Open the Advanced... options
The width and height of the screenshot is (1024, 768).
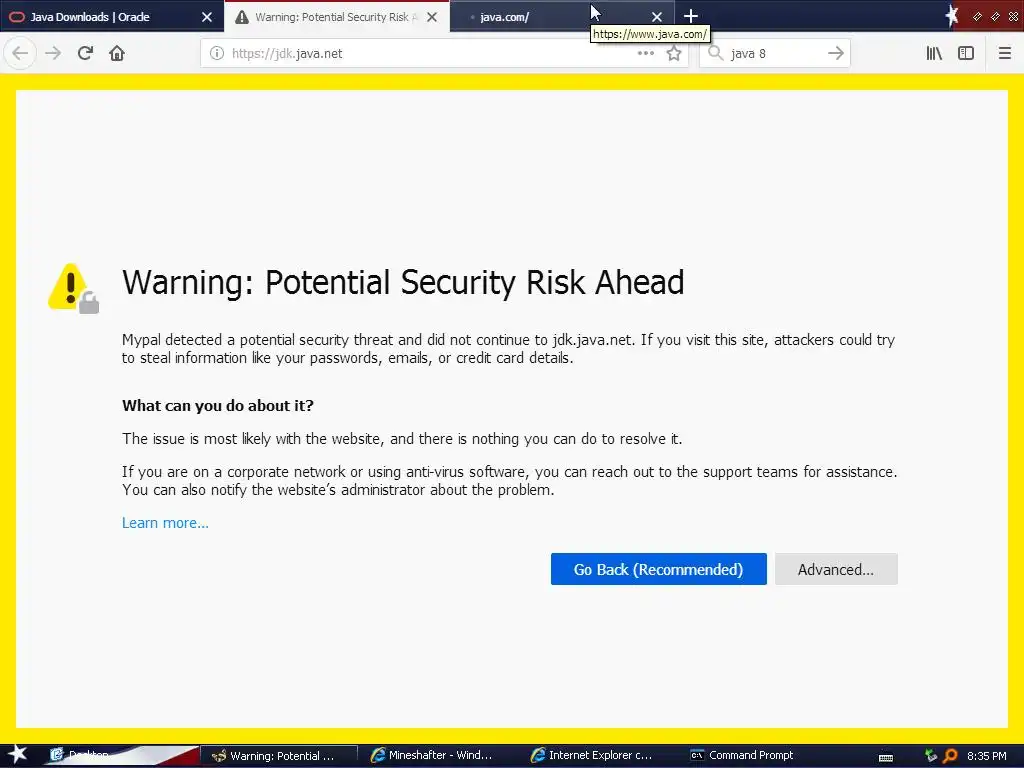pos(836,569)
